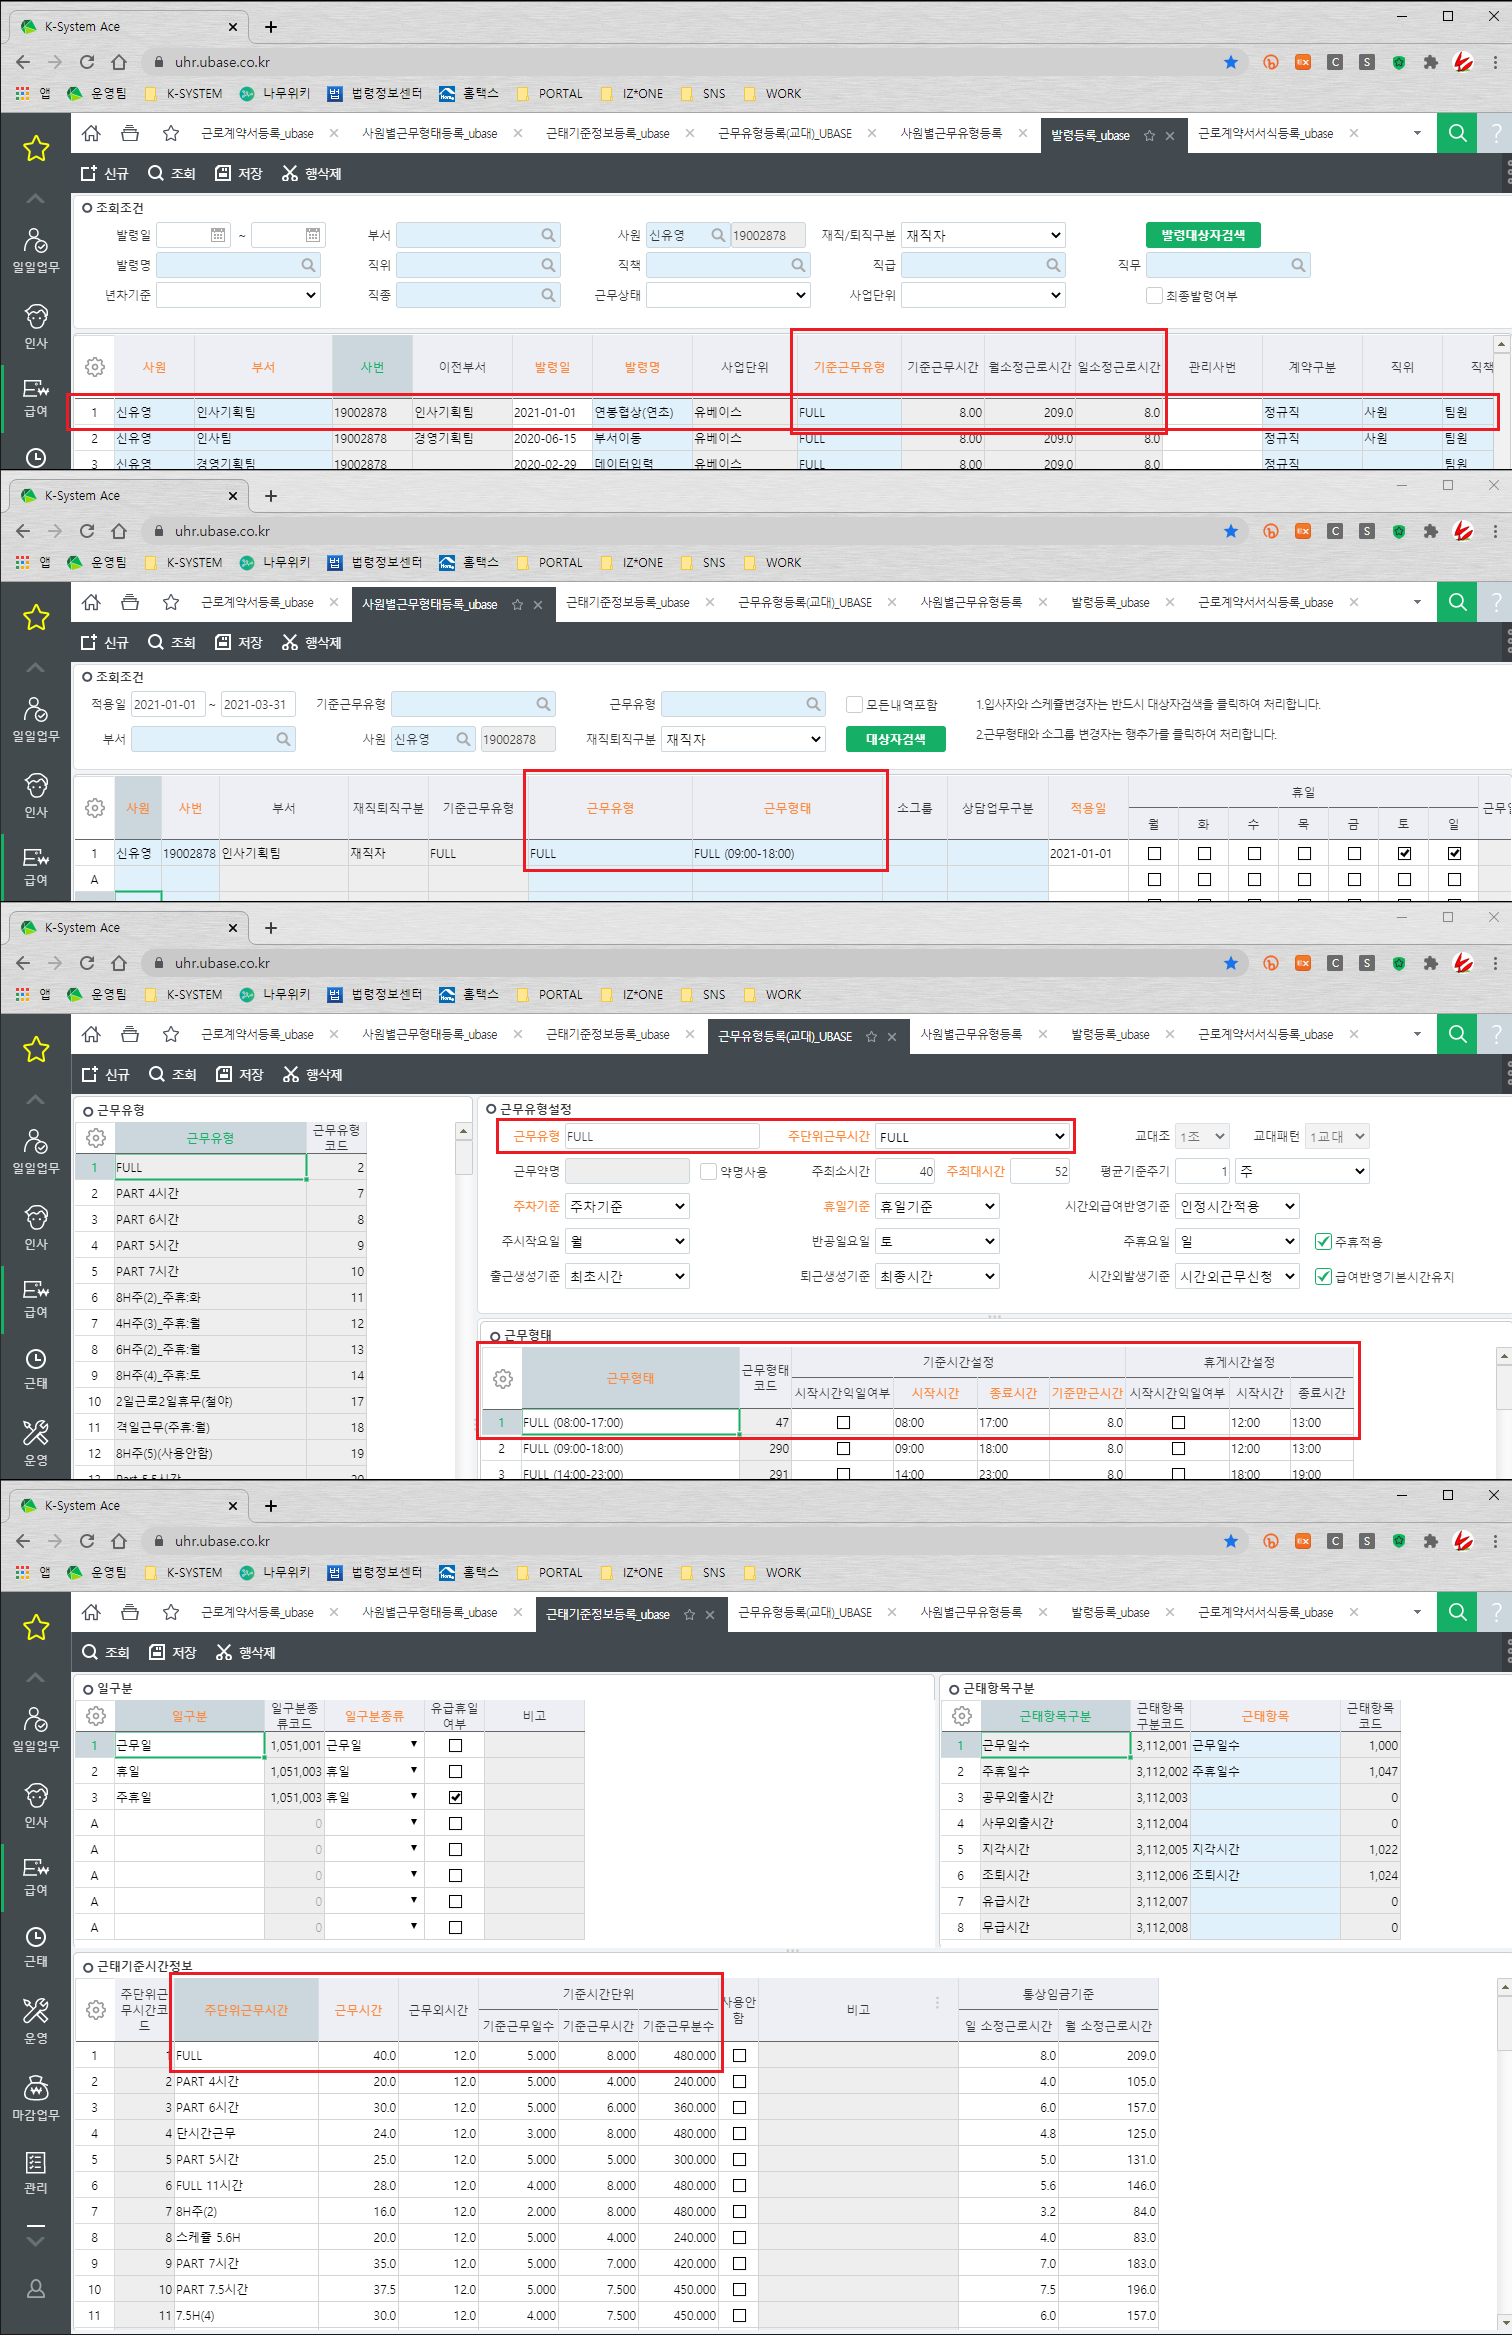Toggle 급여반영기본시간유지 checkbox
1512x2335 pixels.
[1323, 1276]
